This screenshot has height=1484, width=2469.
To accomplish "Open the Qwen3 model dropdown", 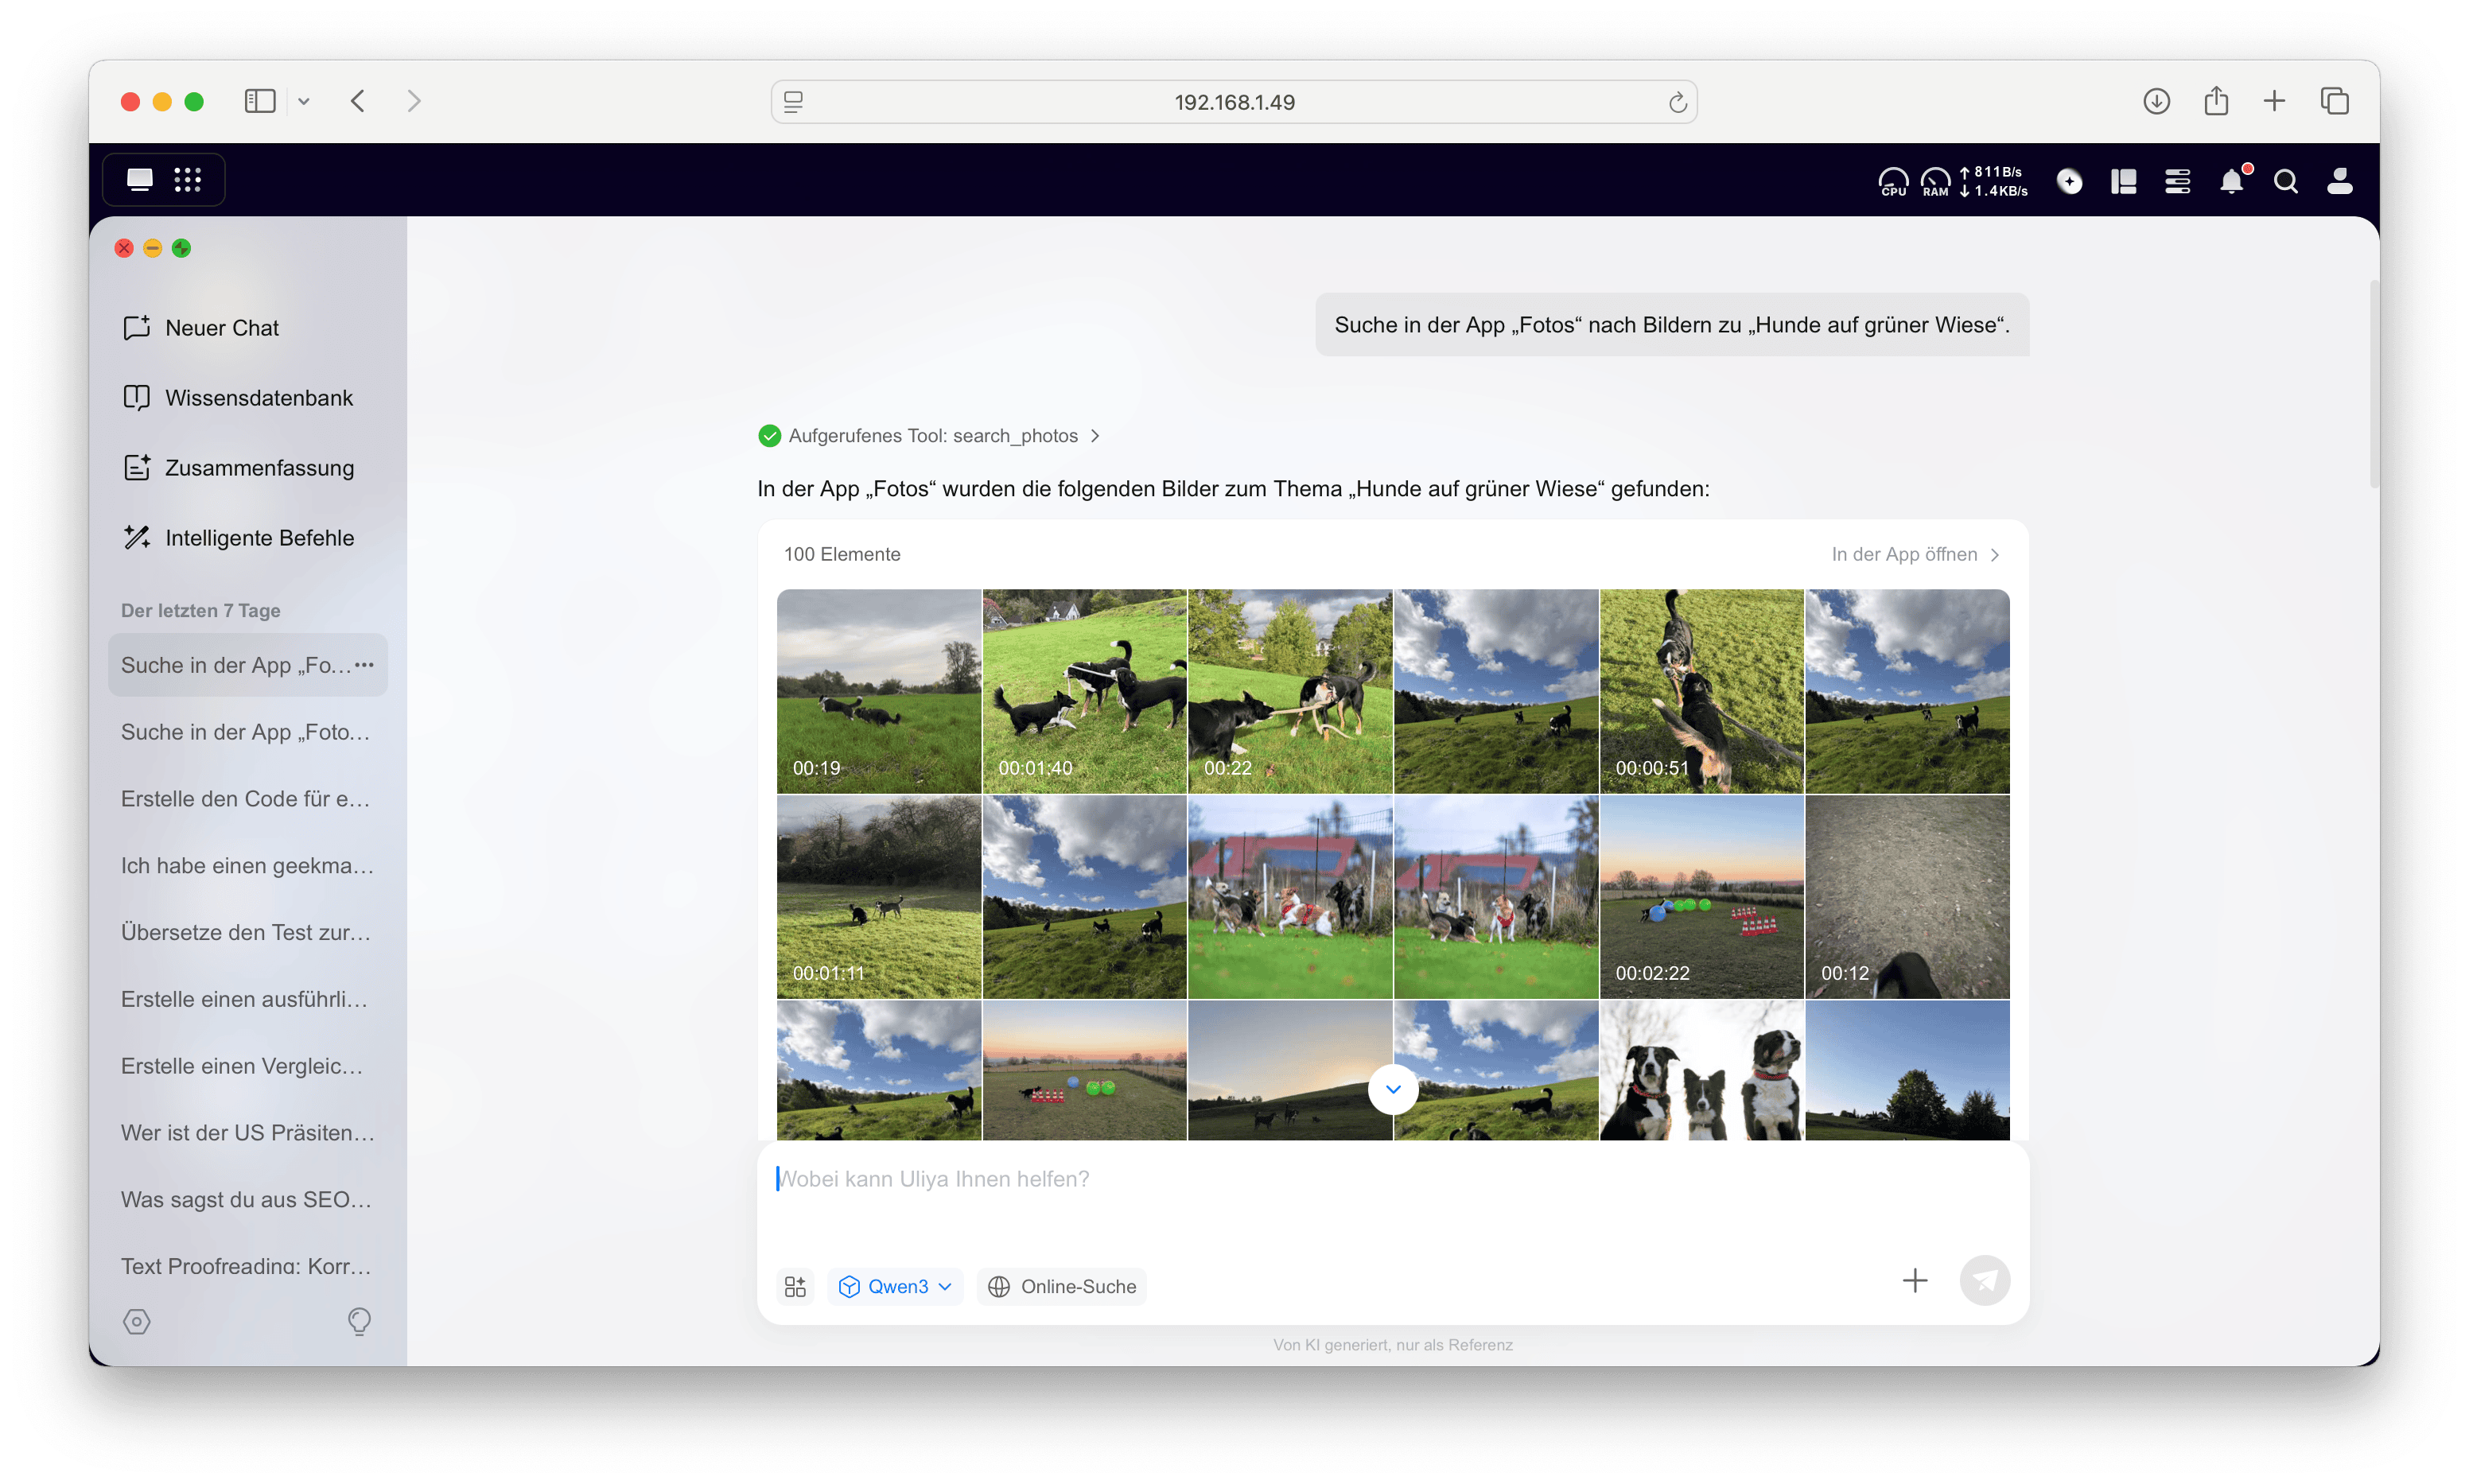I will [x=895, y=1286].
